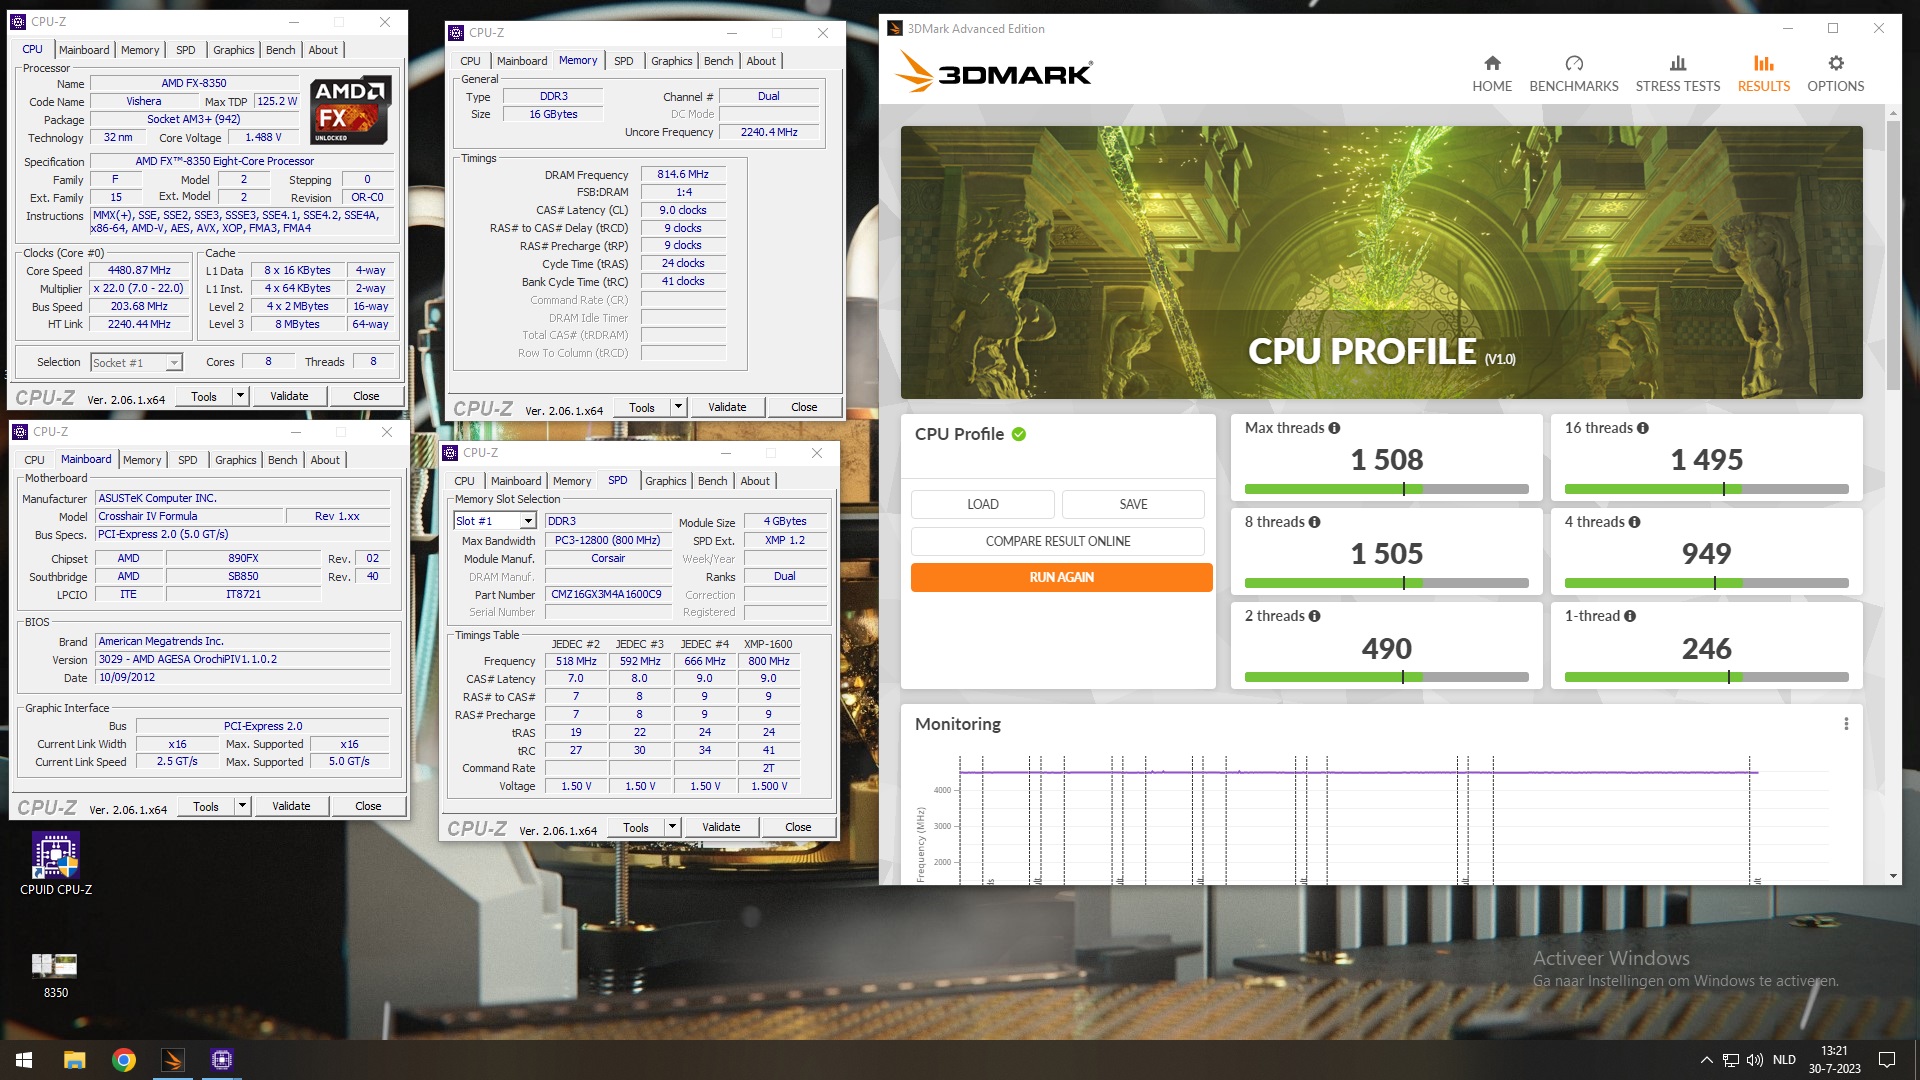Screen dimensions: 1920x1080
Task: Open Windows Start menu
Action: click(24, 1060)
